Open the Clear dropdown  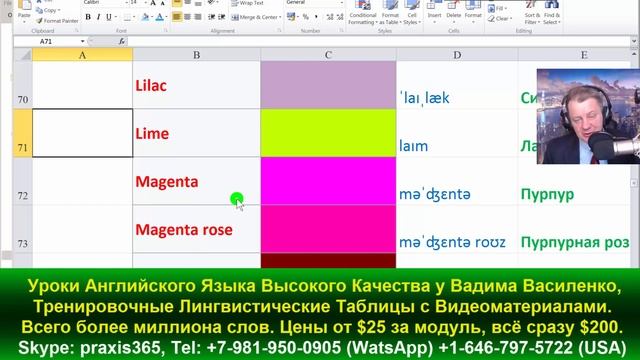coord(500,19)
